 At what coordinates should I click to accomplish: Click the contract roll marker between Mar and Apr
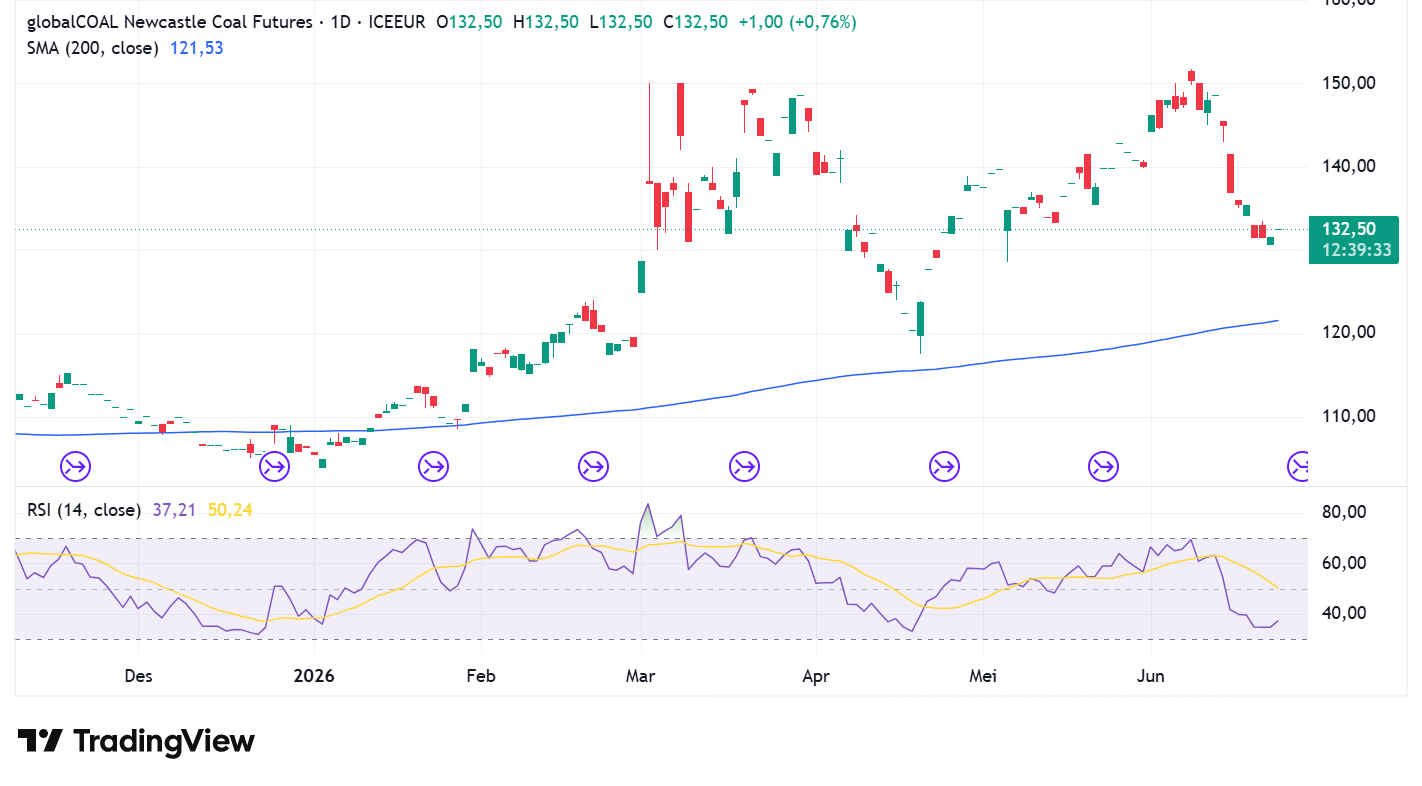click(x=744, y=466)
